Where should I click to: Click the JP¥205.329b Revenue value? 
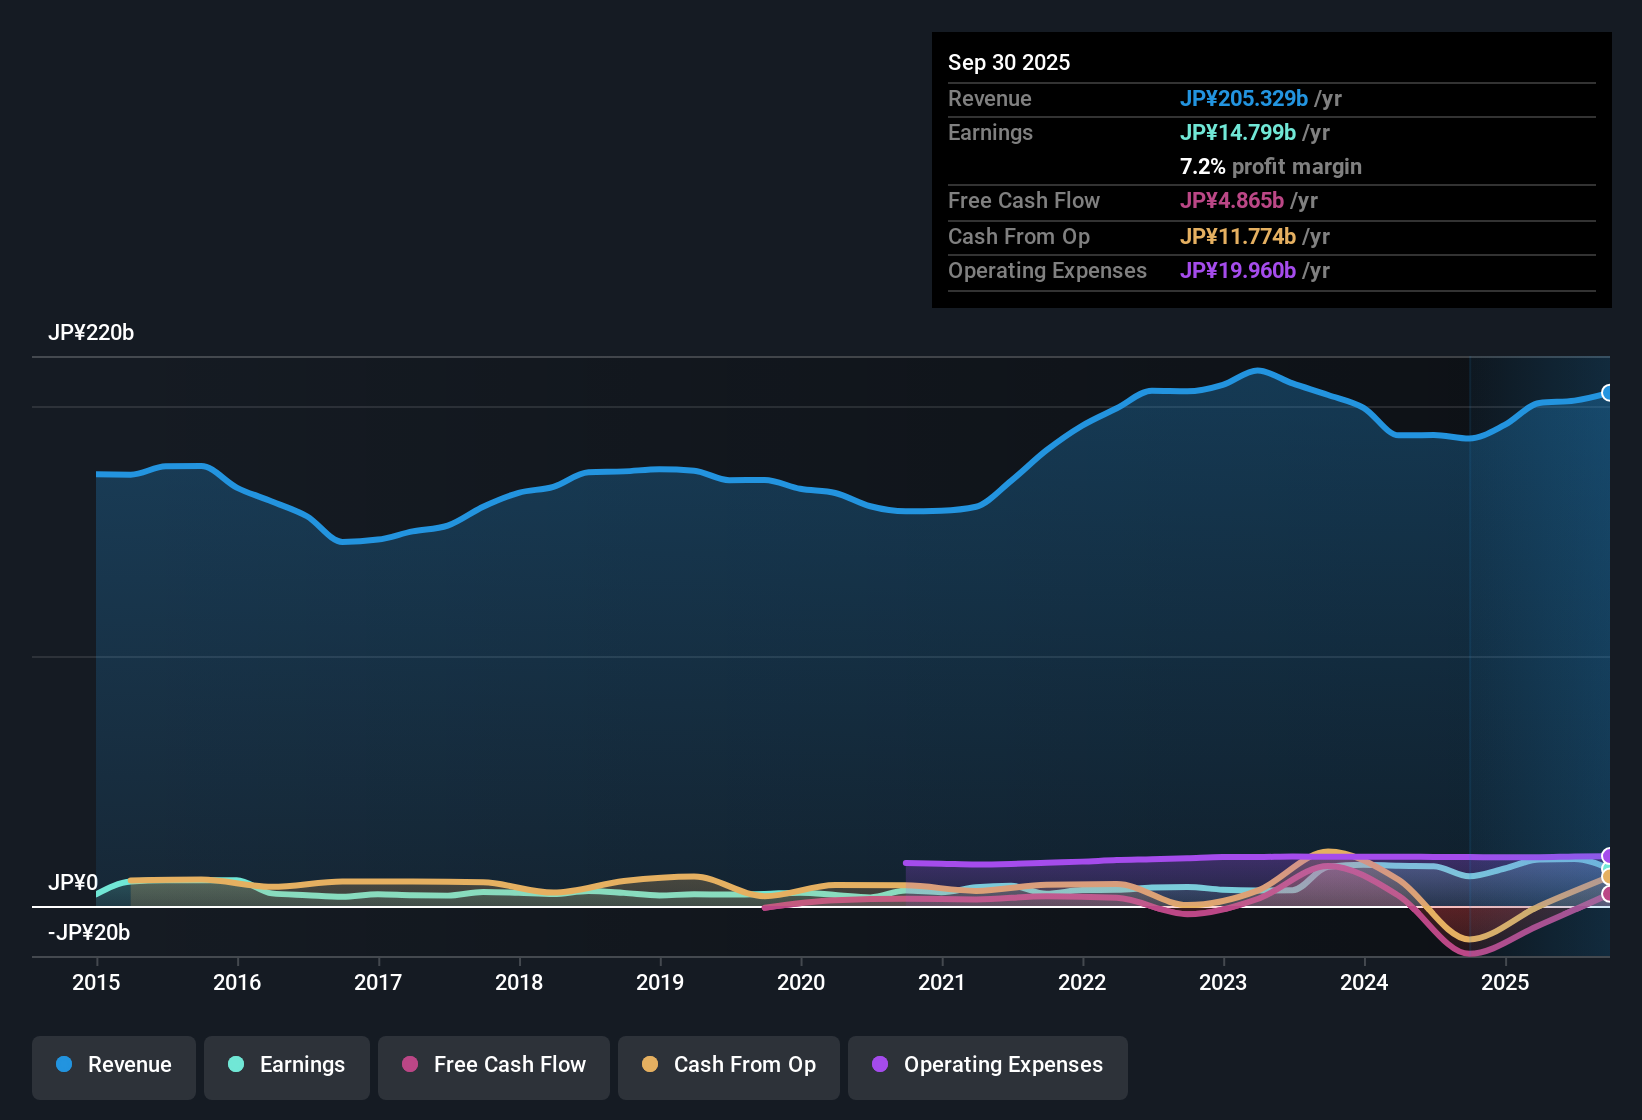coord(1245,98)
